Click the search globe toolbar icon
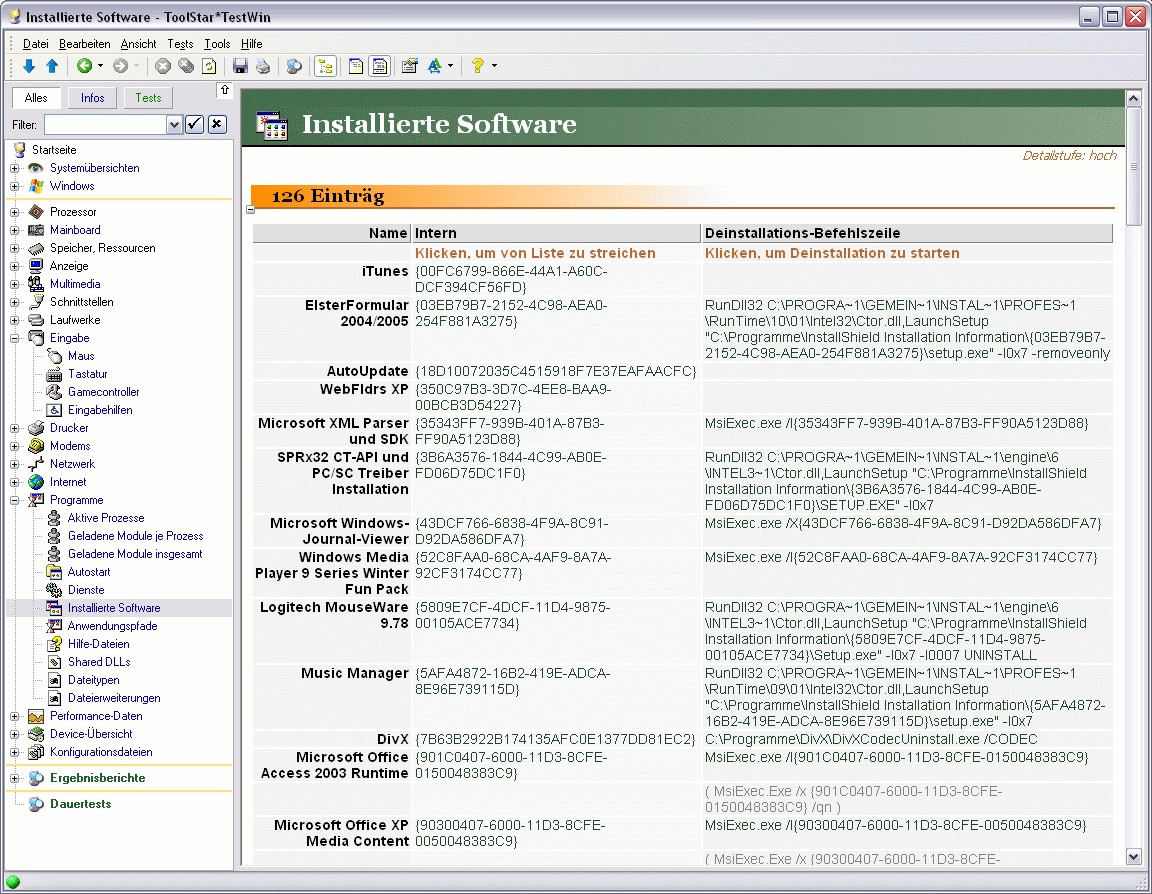 tap(294, 67)
